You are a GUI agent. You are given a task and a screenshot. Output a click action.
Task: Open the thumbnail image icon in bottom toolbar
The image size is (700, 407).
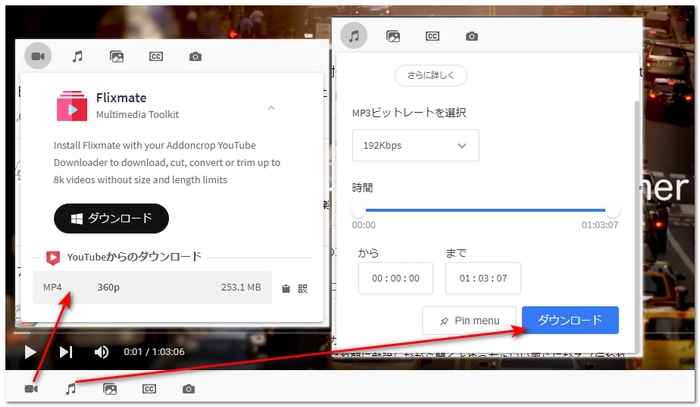110,388
